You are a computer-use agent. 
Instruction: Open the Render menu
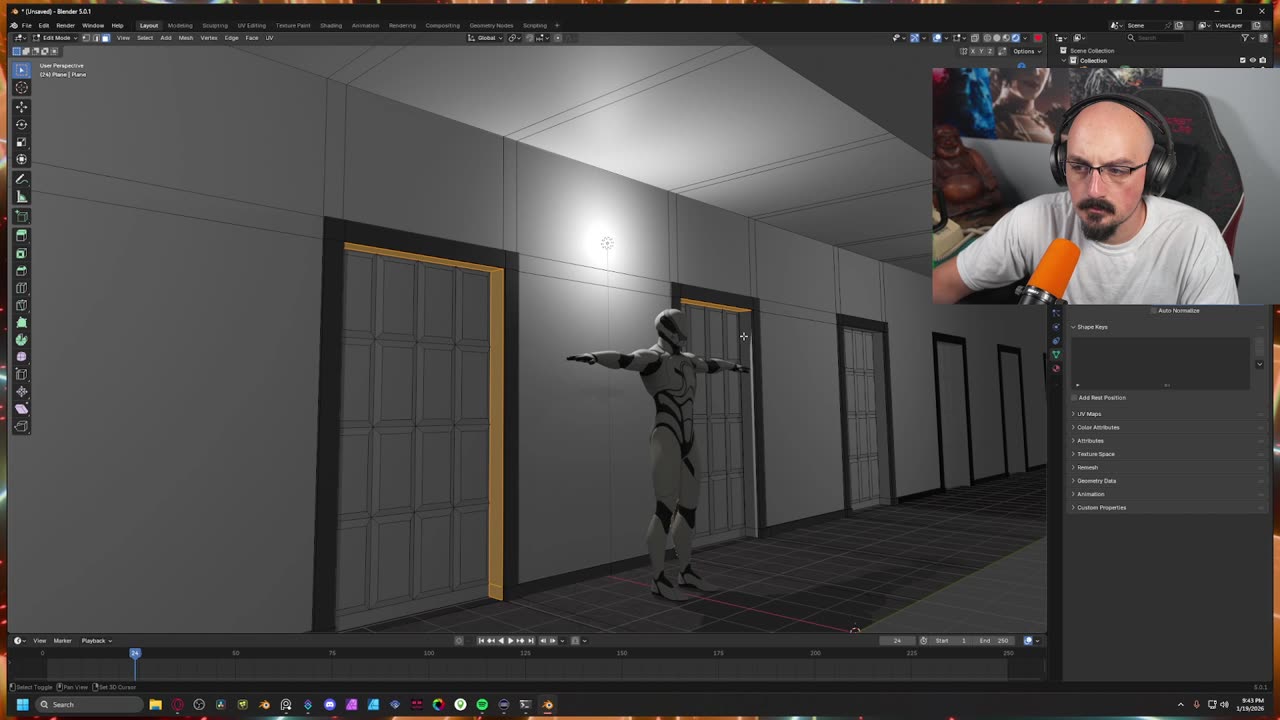click(x=65, y=25)
